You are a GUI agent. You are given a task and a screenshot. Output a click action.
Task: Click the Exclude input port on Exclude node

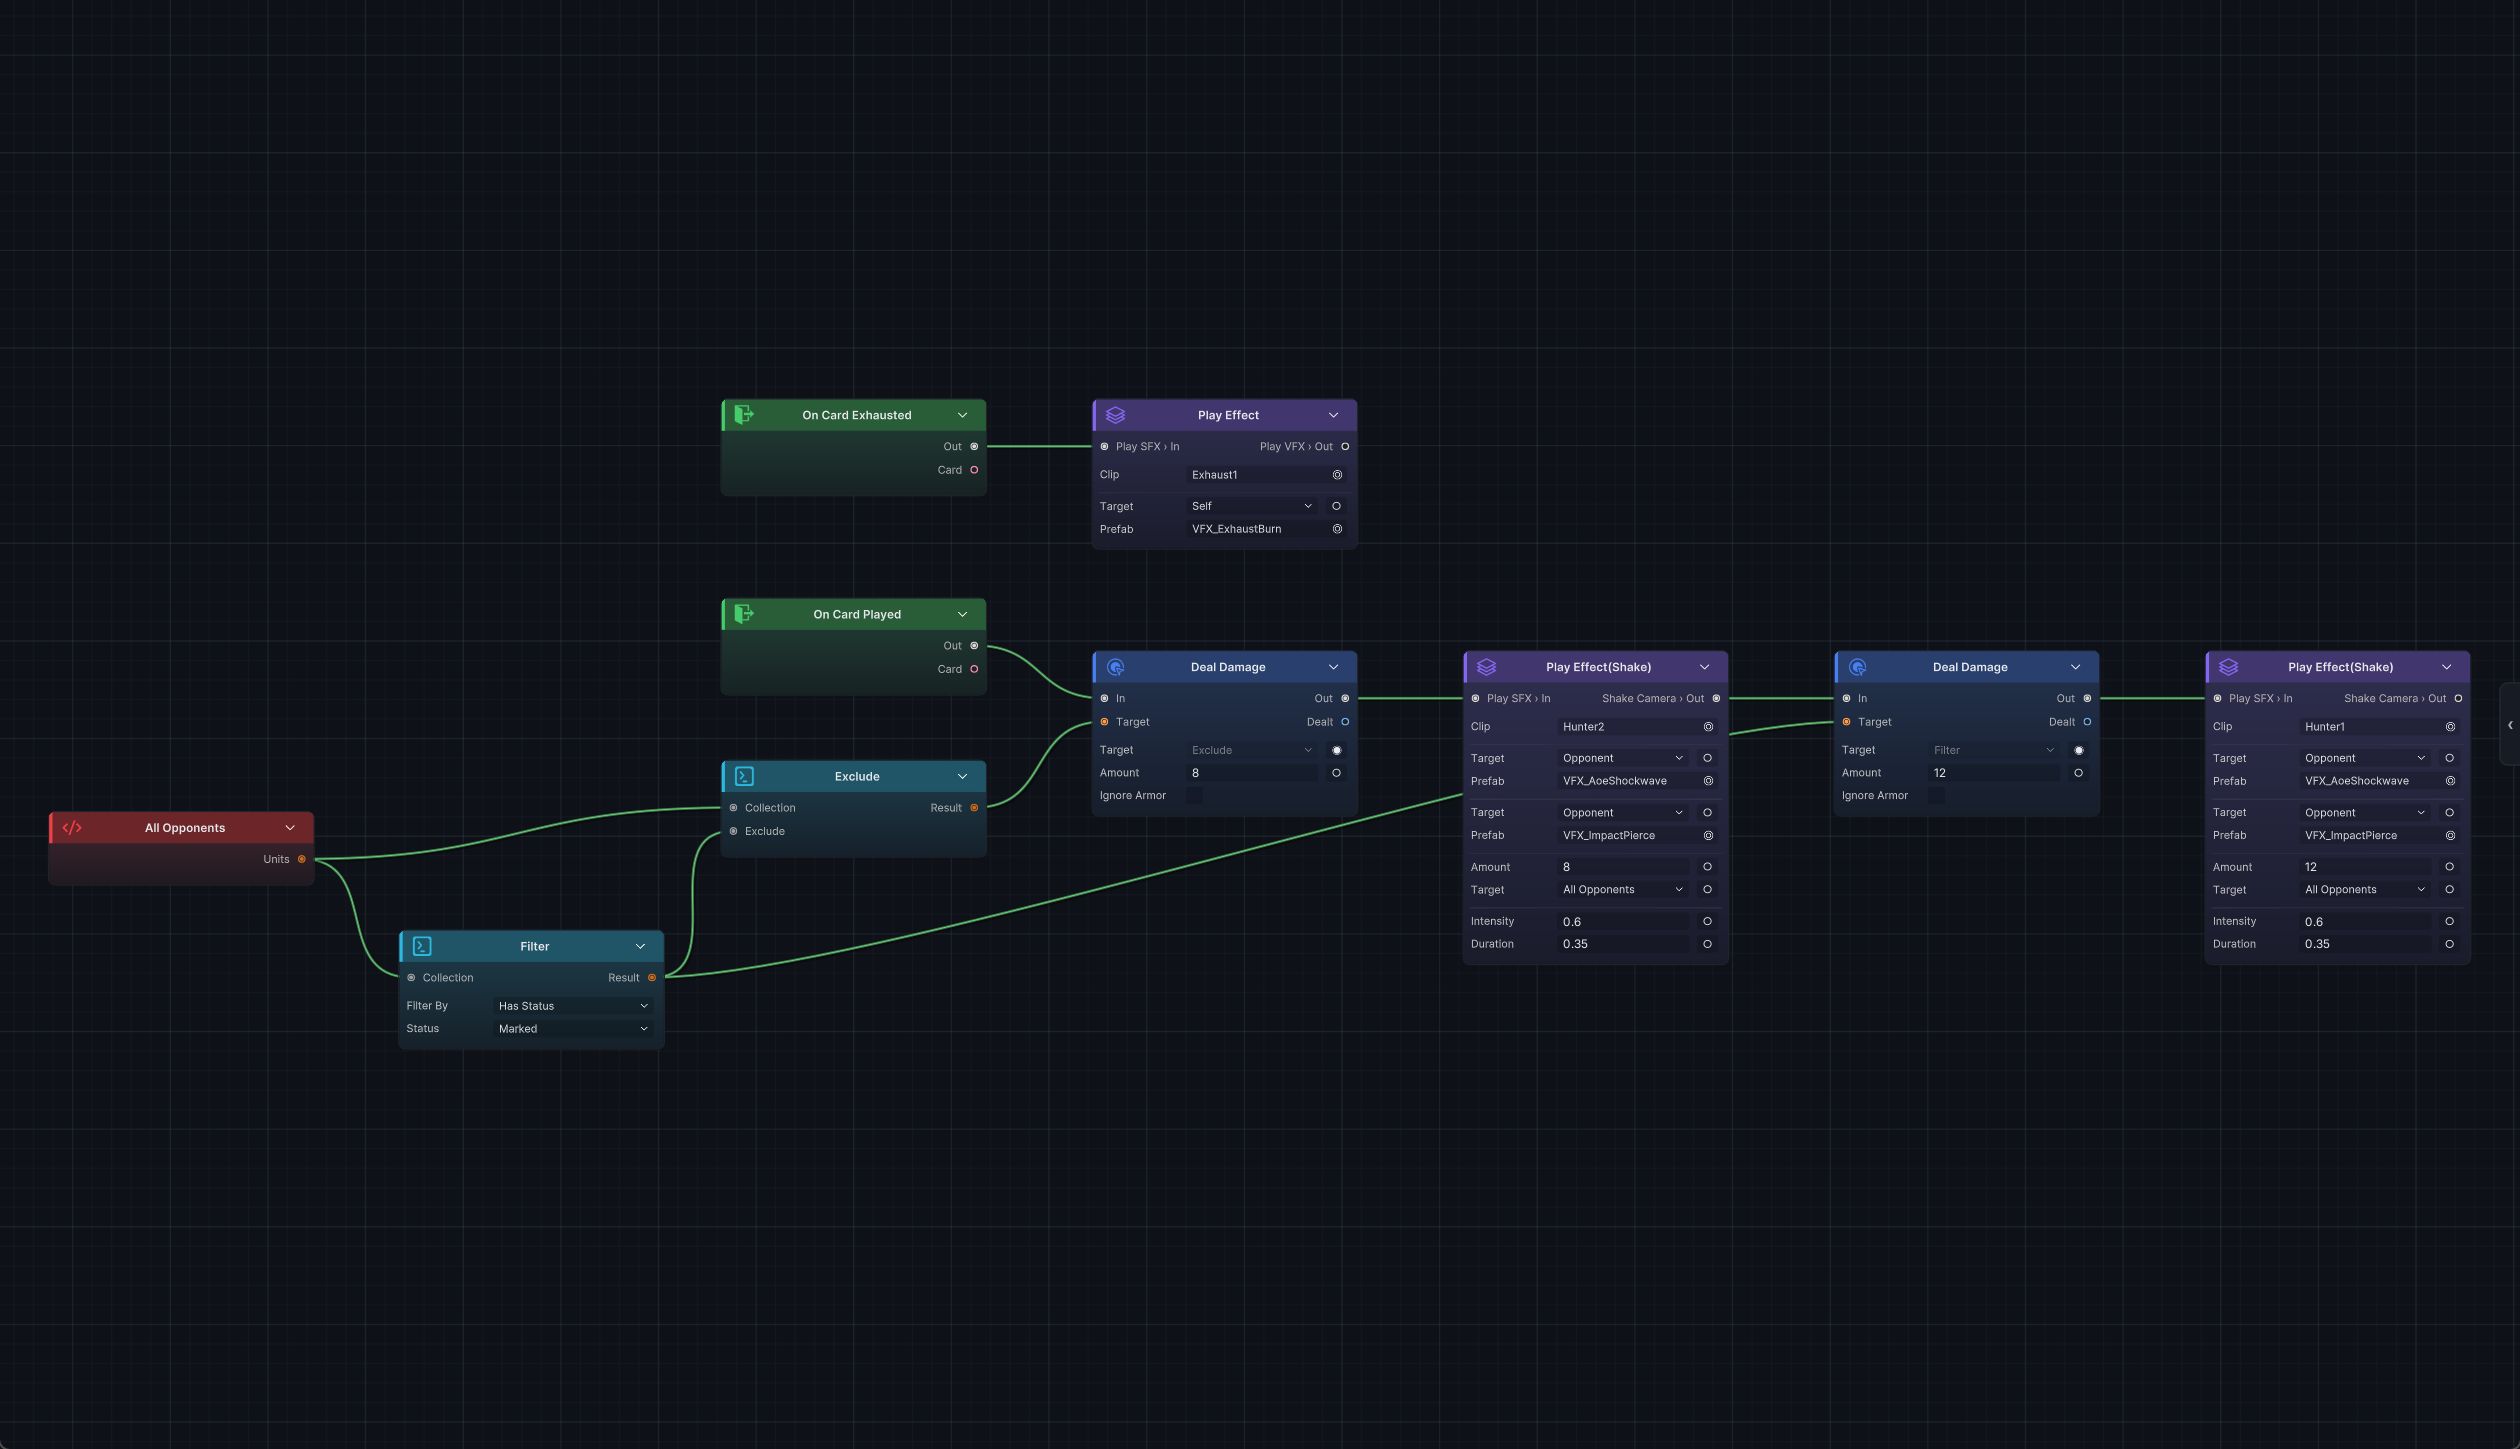click(x=733, y=831)
